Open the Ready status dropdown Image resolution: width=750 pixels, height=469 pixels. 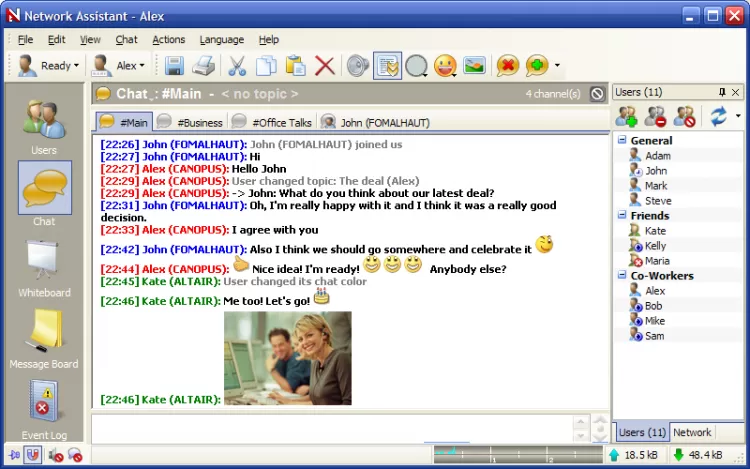point(47,66)
